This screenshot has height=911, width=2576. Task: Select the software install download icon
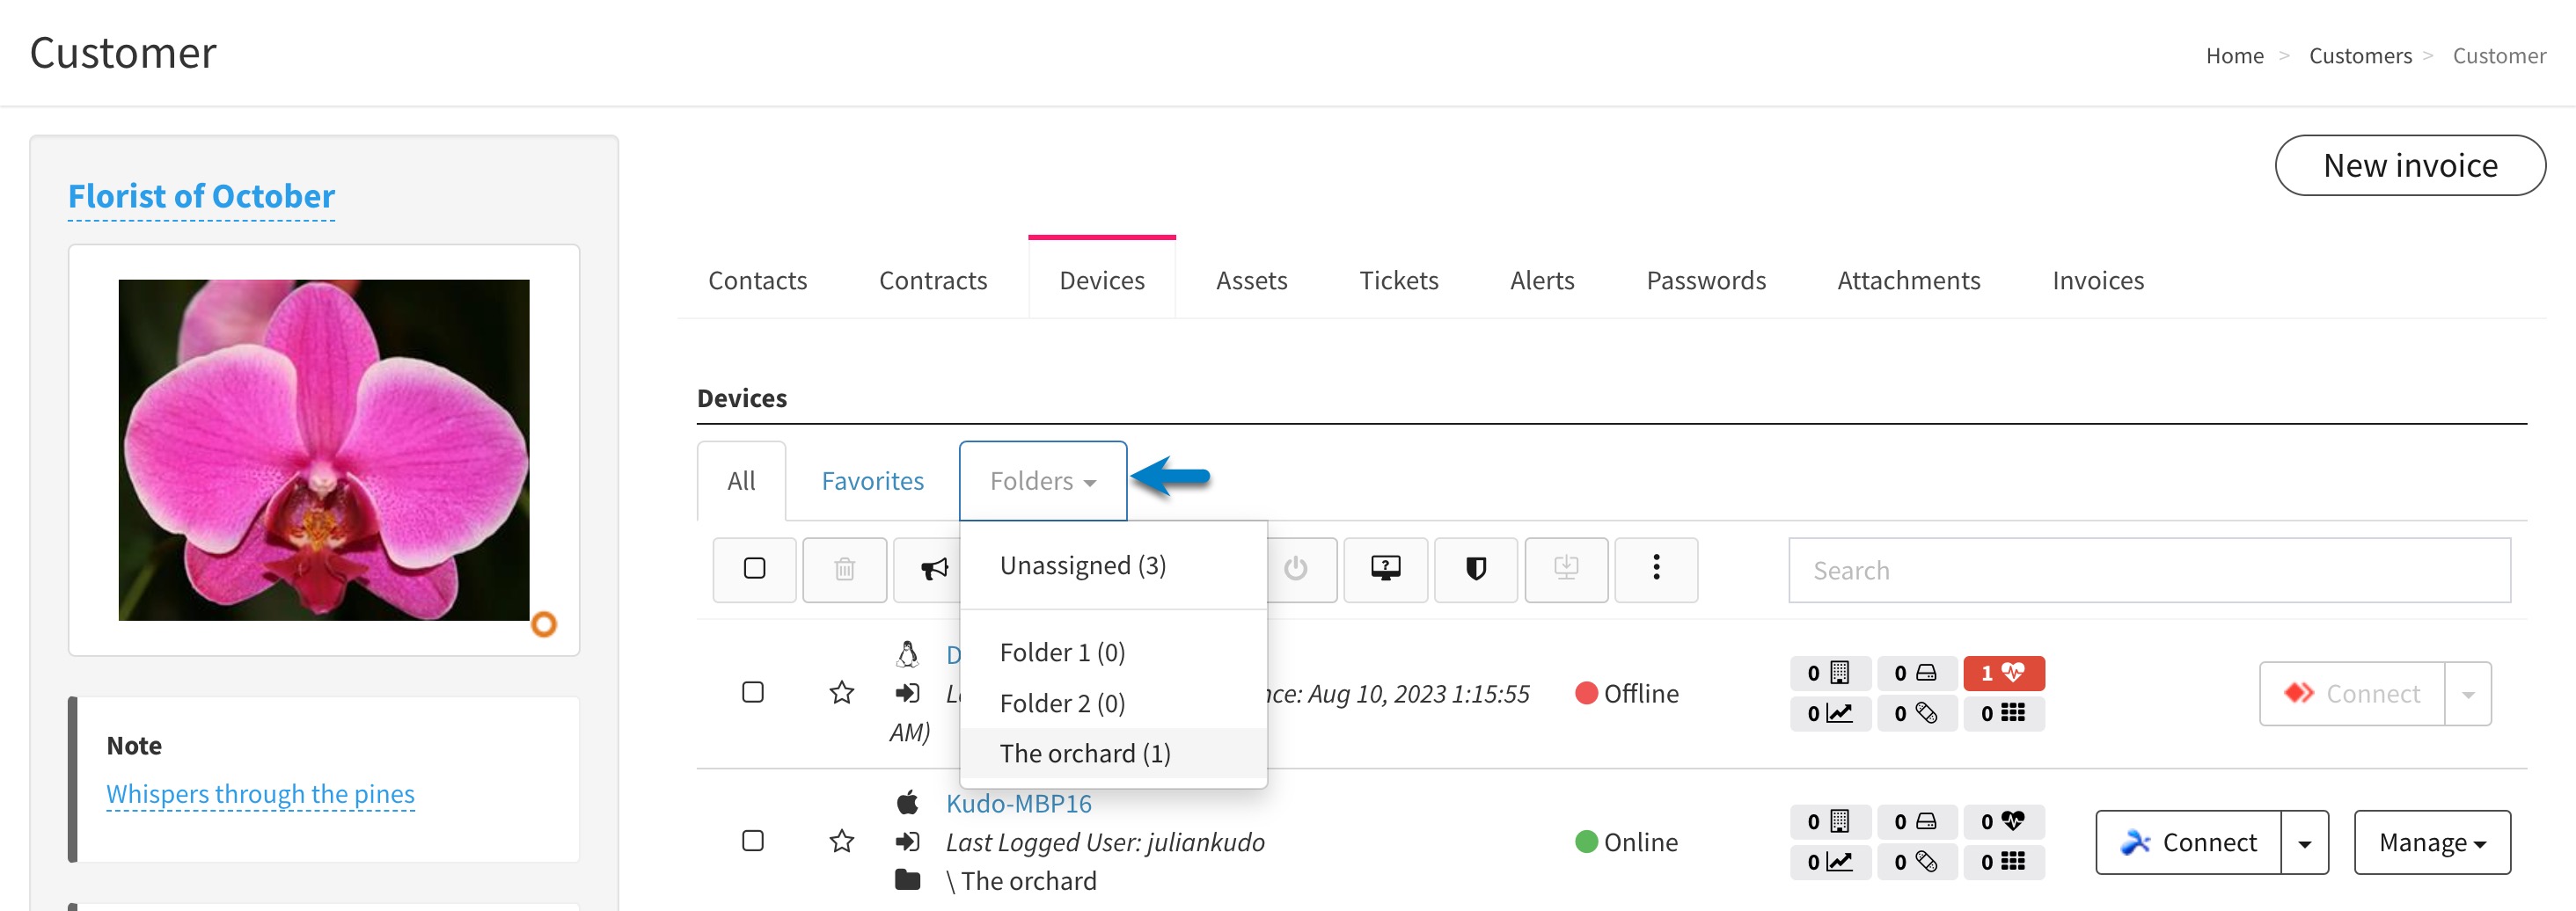point(1566,570)
